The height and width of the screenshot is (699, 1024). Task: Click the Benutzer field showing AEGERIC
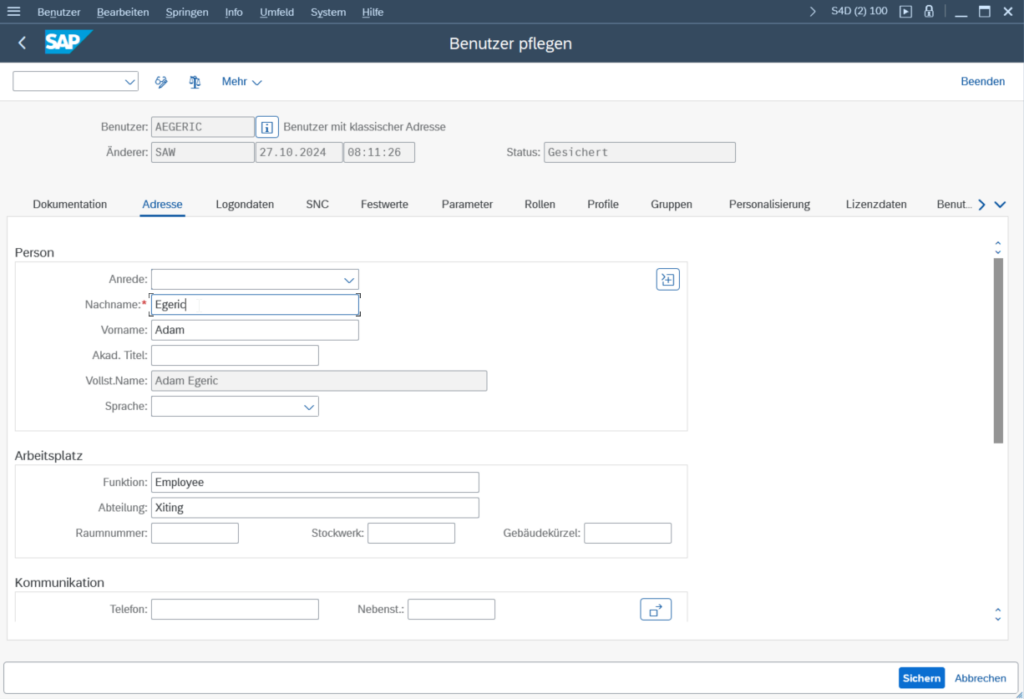[202, 127]
